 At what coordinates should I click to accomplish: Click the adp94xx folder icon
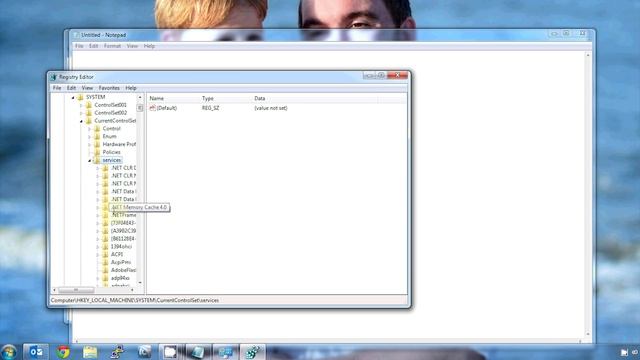pos(105,278)
